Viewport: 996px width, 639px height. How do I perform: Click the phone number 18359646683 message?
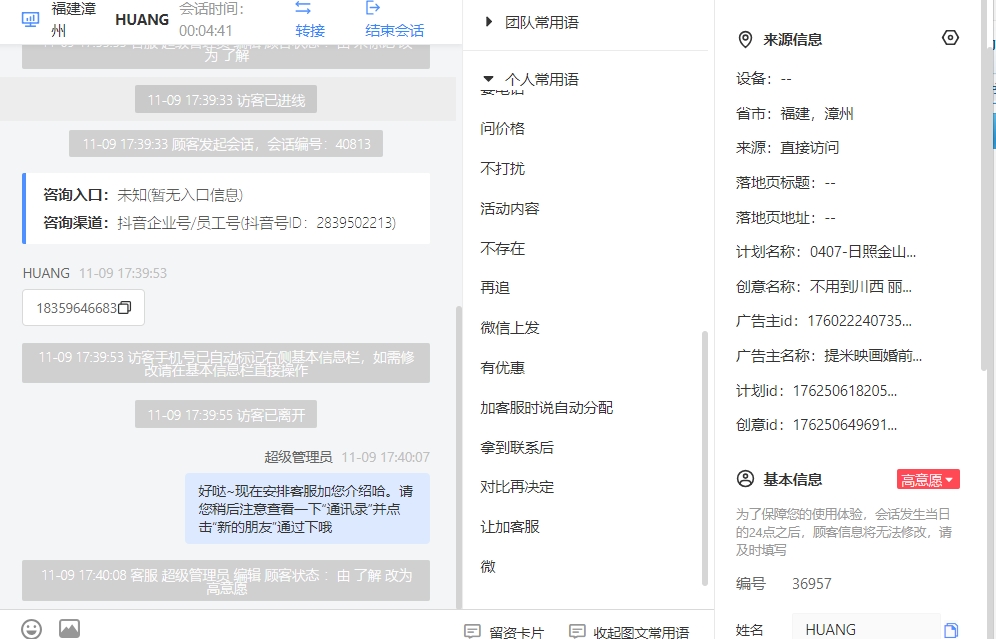[x=83, y=307]
